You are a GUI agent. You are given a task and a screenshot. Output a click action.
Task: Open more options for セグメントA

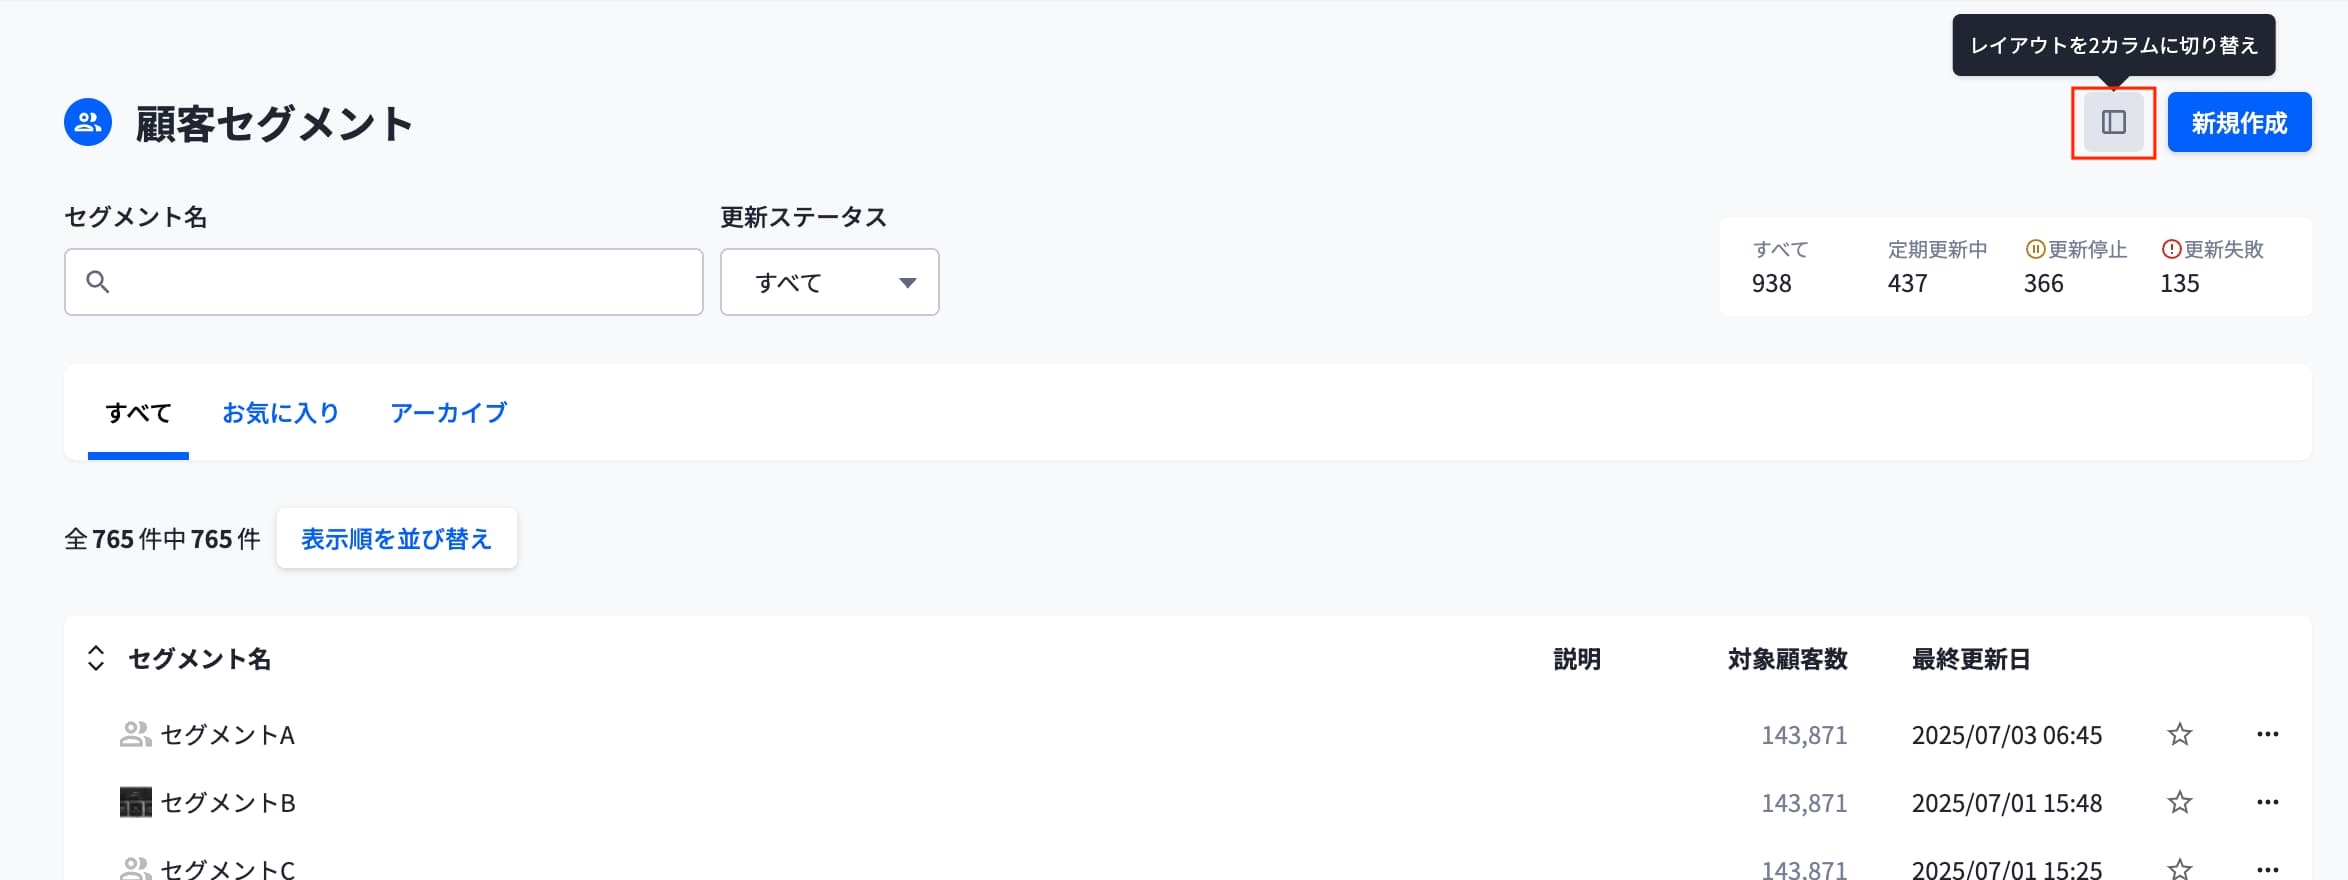(x=2267, y=735)
